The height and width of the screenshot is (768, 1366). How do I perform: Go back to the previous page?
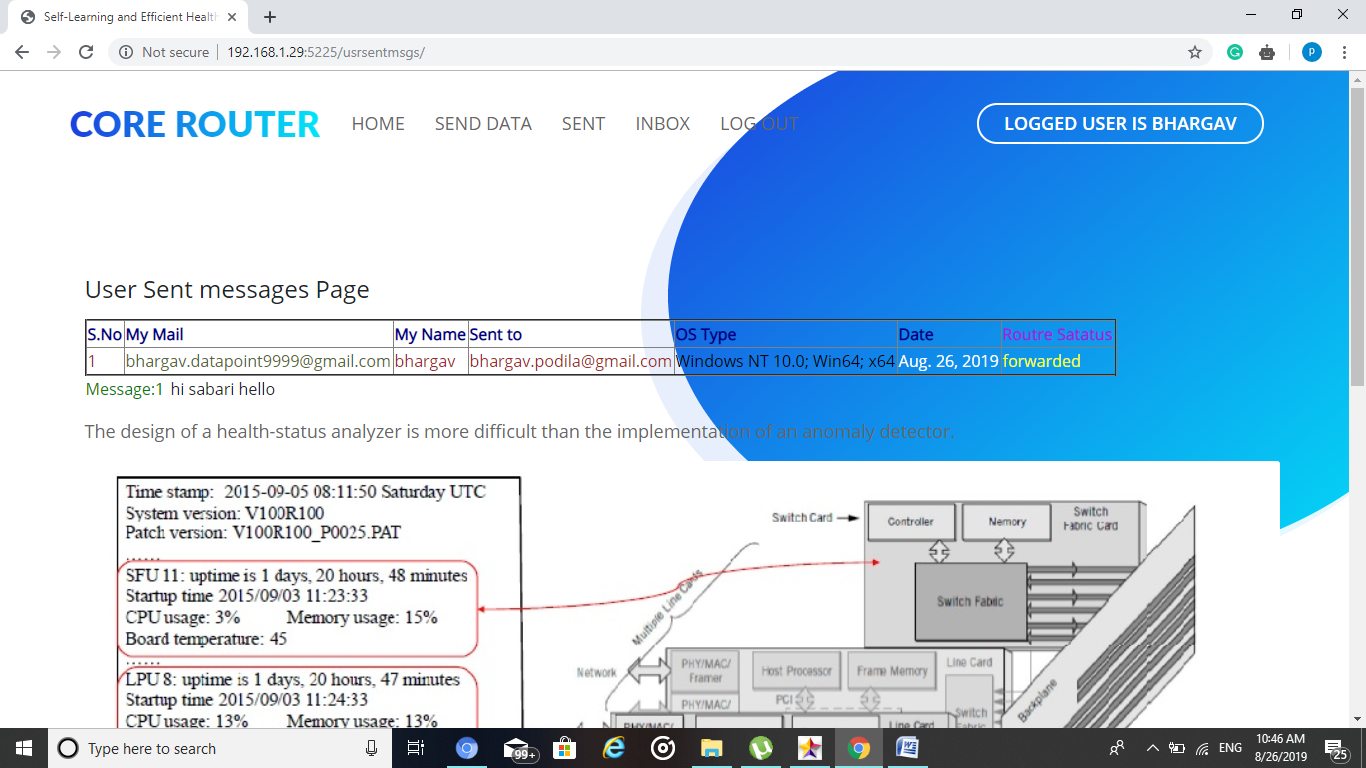point(22,52)
